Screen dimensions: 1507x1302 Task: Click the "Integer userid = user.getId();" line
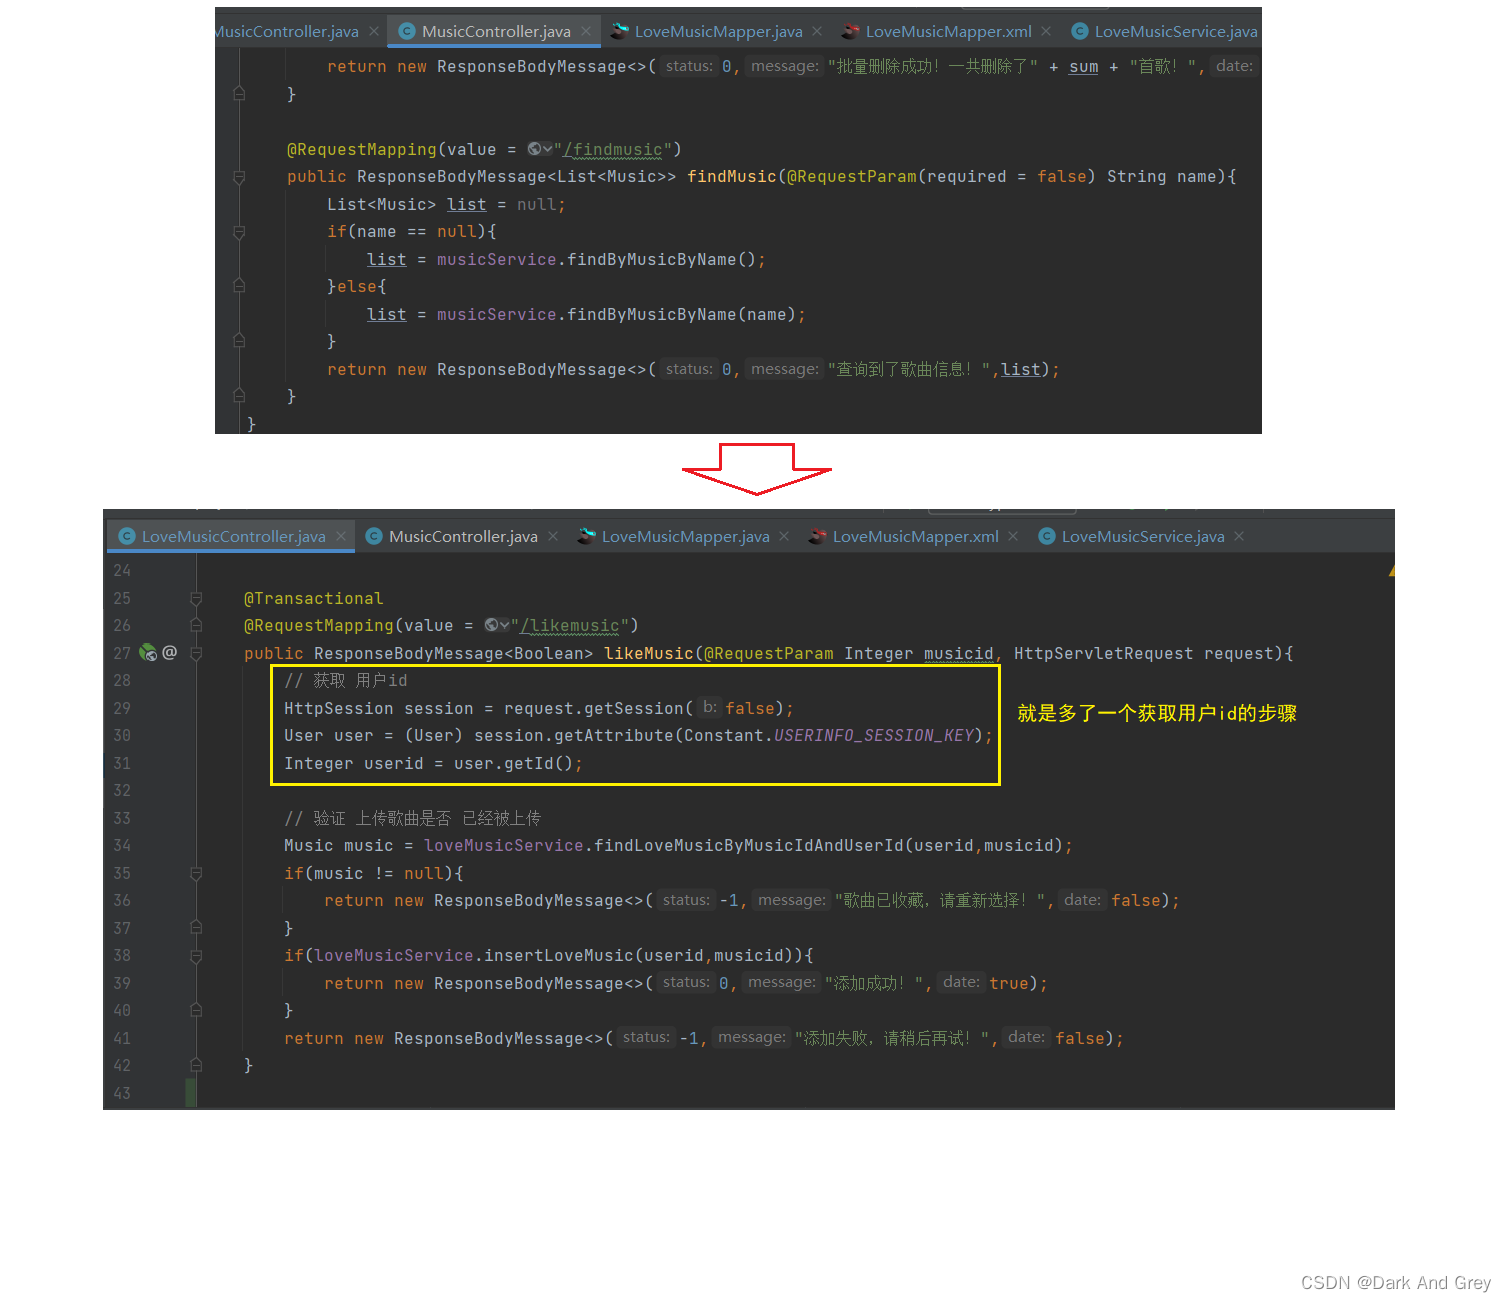[x=433, y=763]
